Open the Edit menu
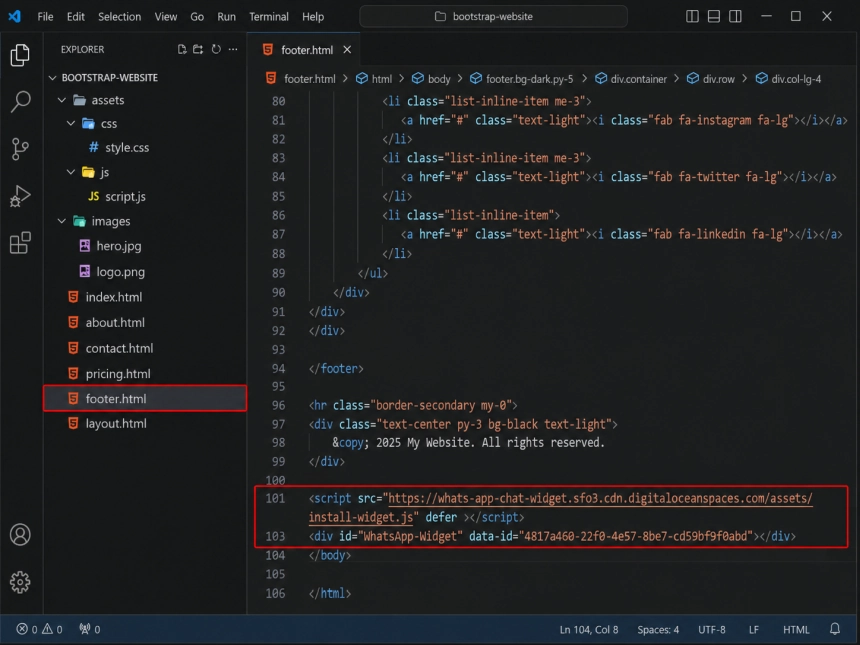The height and width of the screenshot is (645, 860). click(76, 16)
